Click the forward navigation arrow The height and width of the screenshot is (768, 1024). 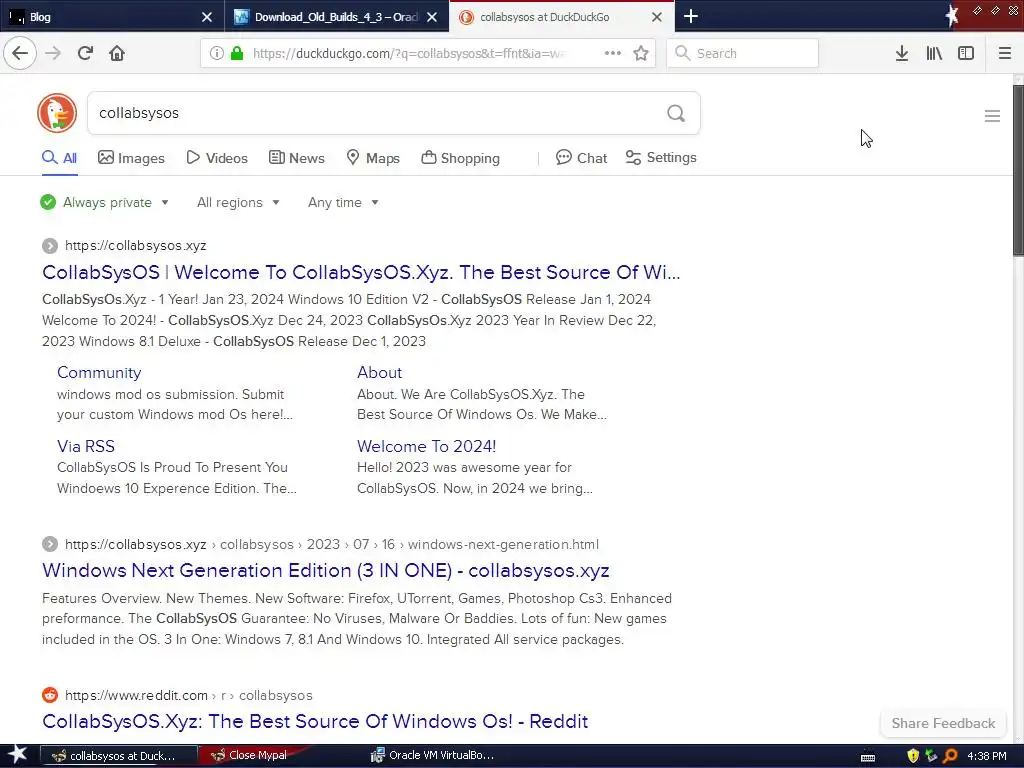click(53, 53)
